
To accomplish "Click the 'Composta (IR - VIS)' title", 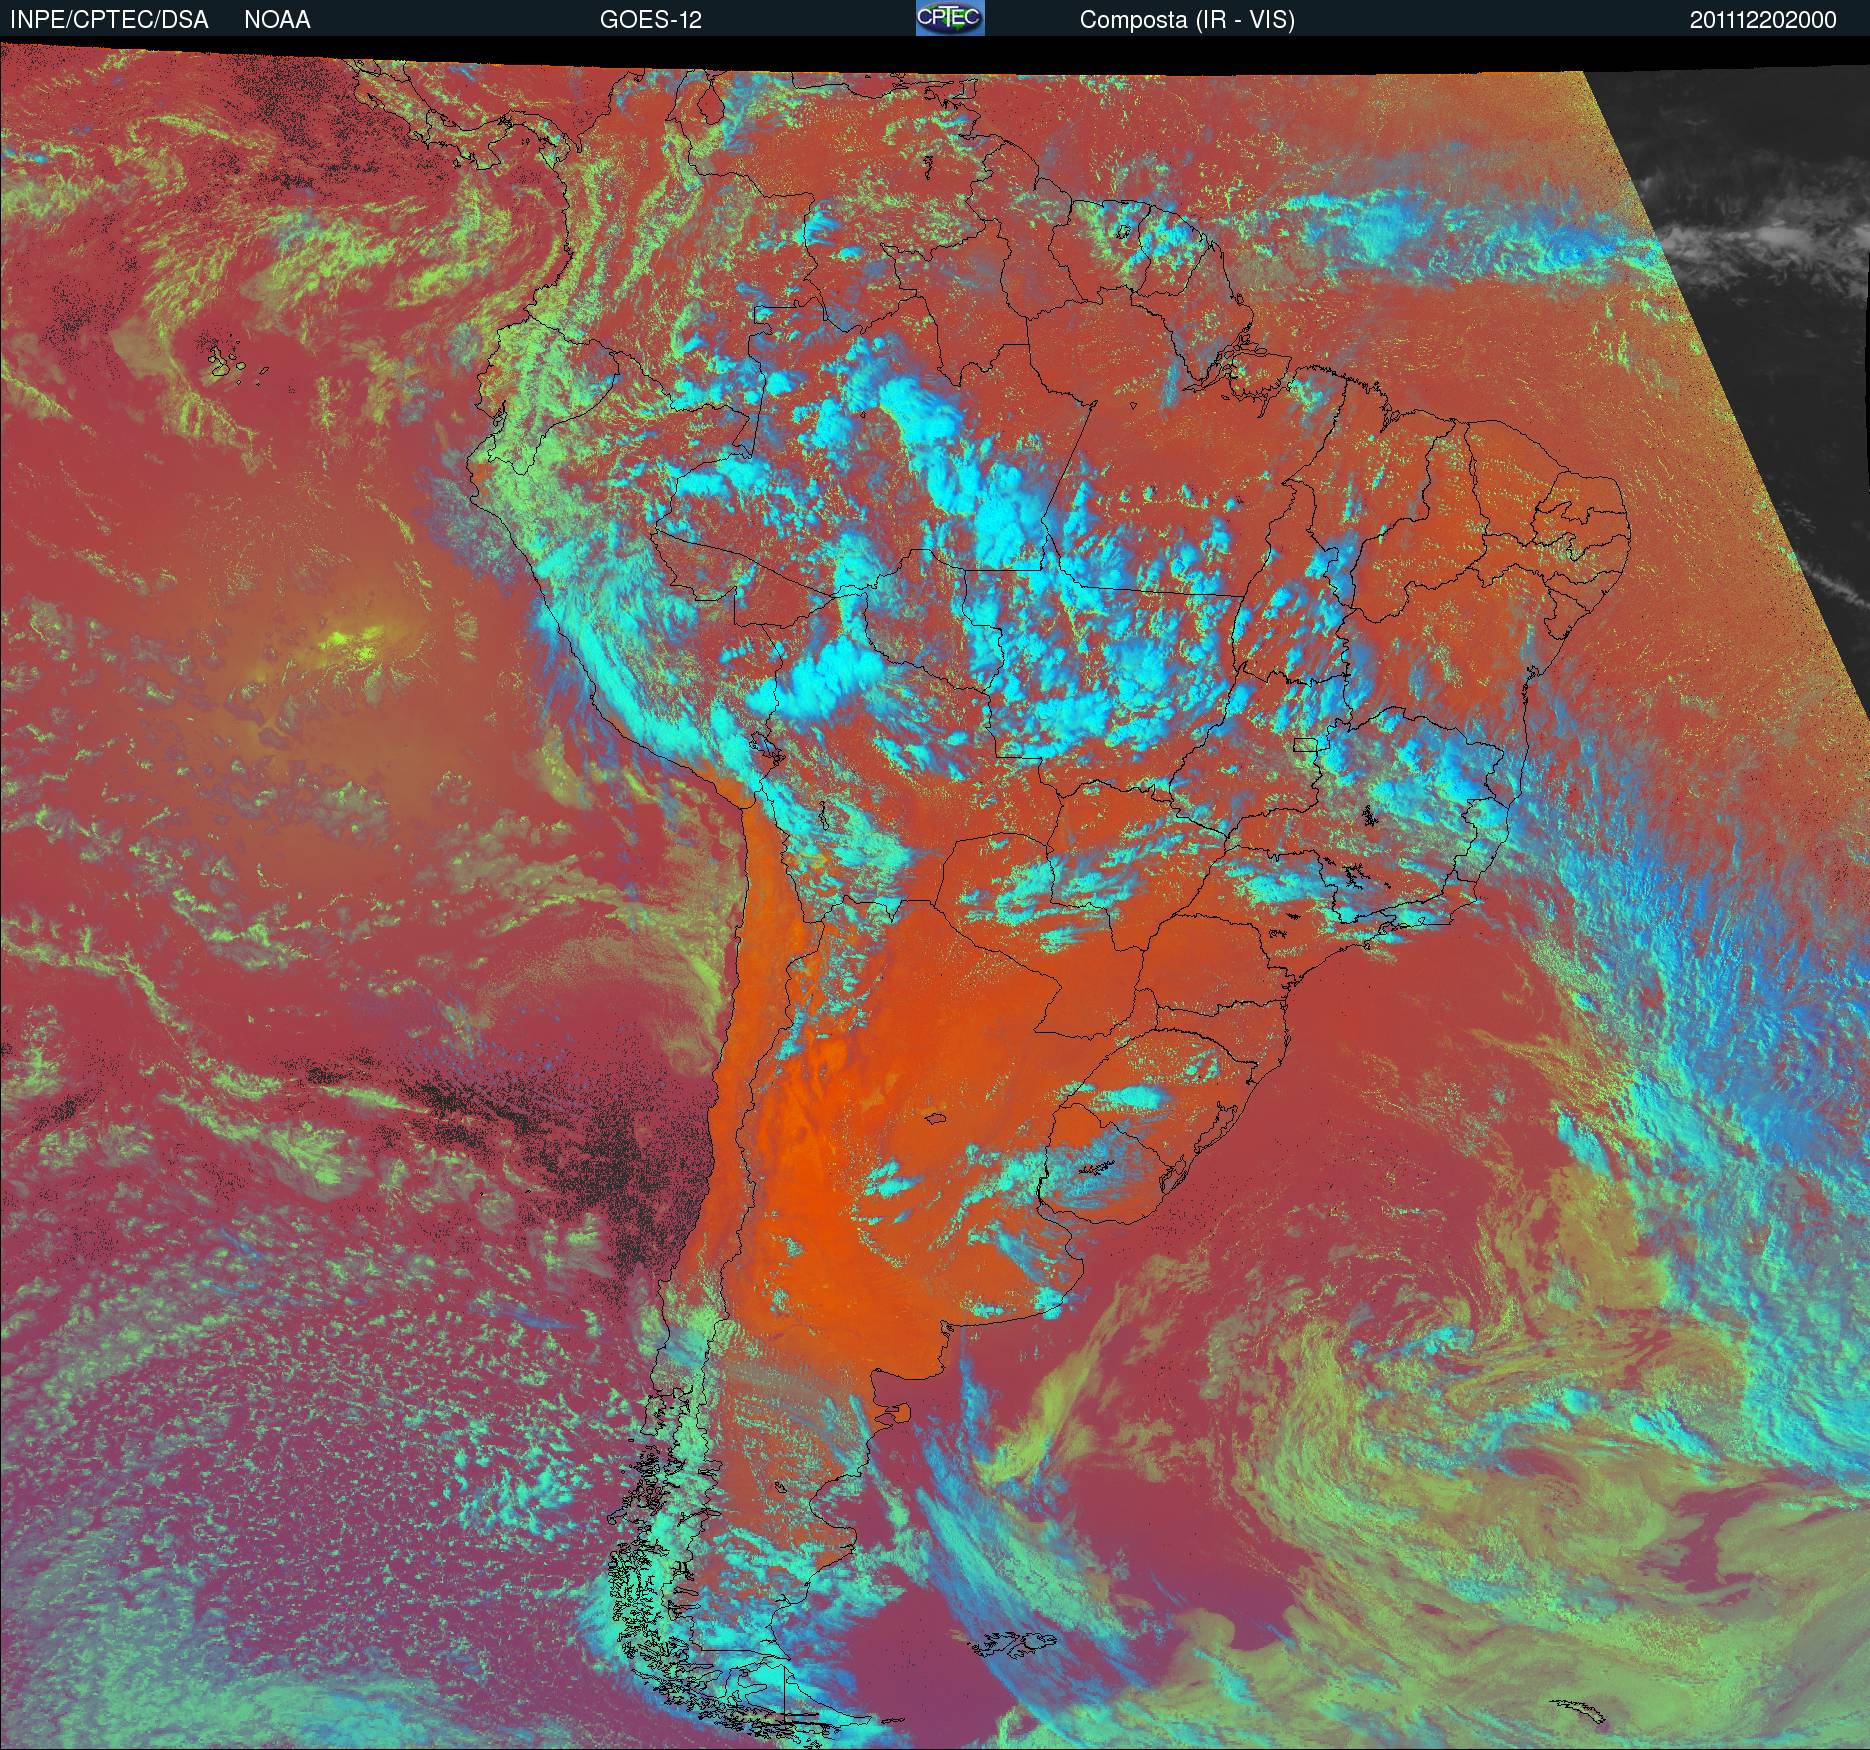I will [1187, 20].
